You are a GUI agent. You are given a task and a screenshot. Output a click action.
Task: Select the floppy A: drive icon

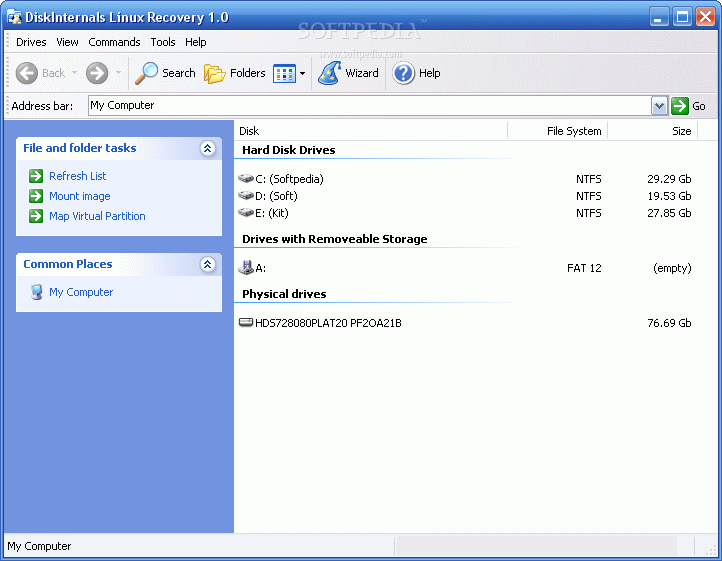point(246,267)
